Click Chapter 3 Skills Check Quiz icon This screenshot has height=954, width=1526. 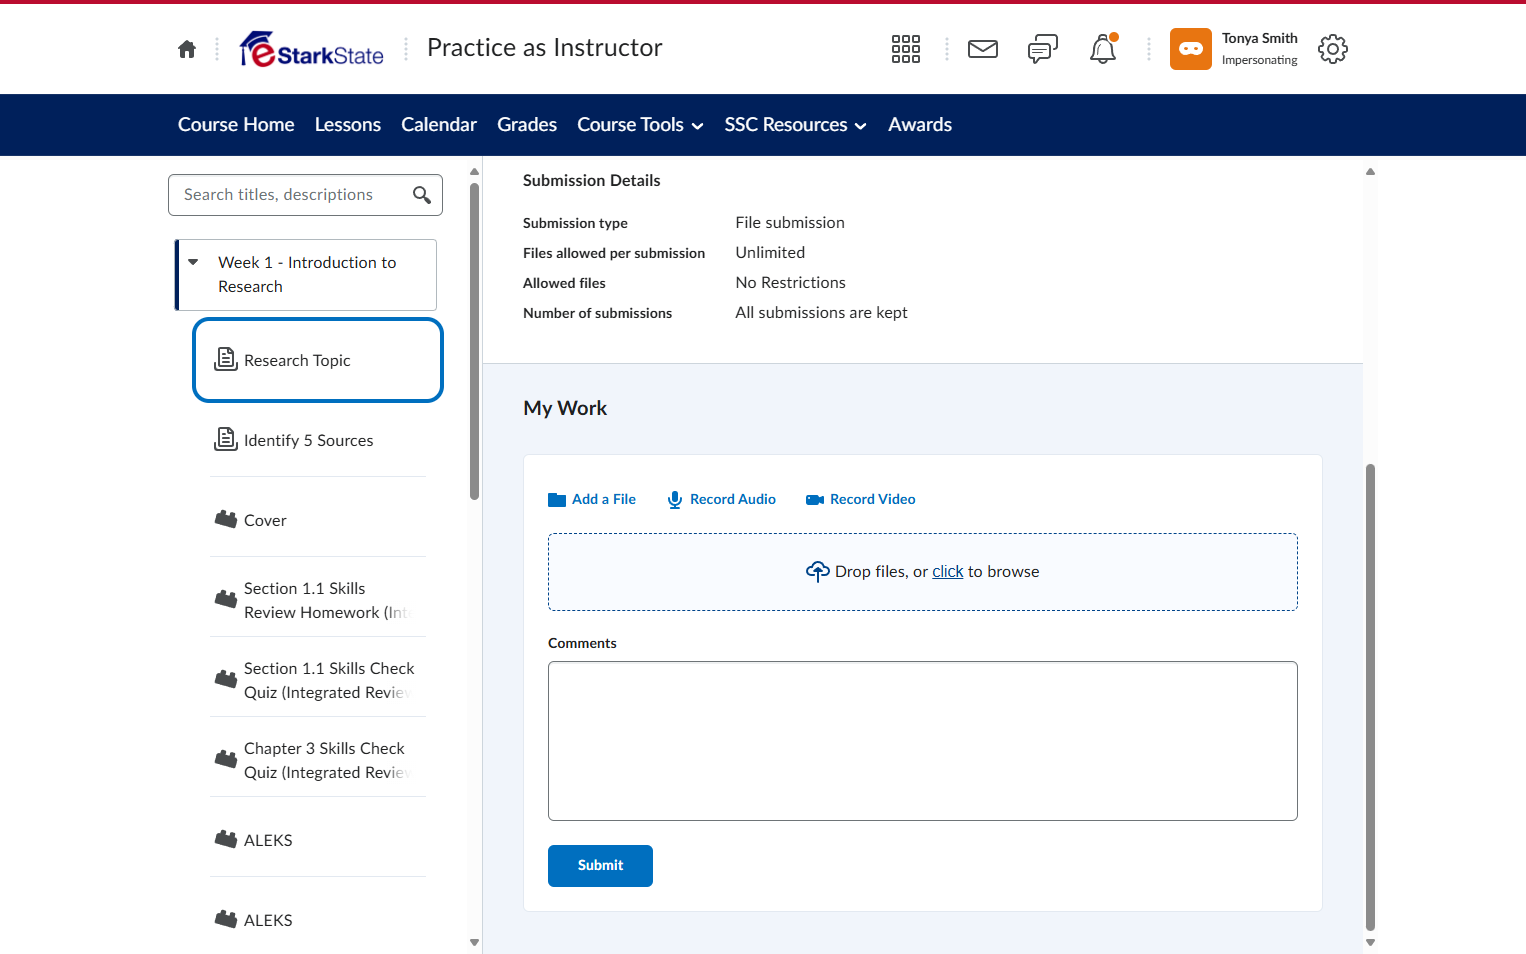[226, 759]
